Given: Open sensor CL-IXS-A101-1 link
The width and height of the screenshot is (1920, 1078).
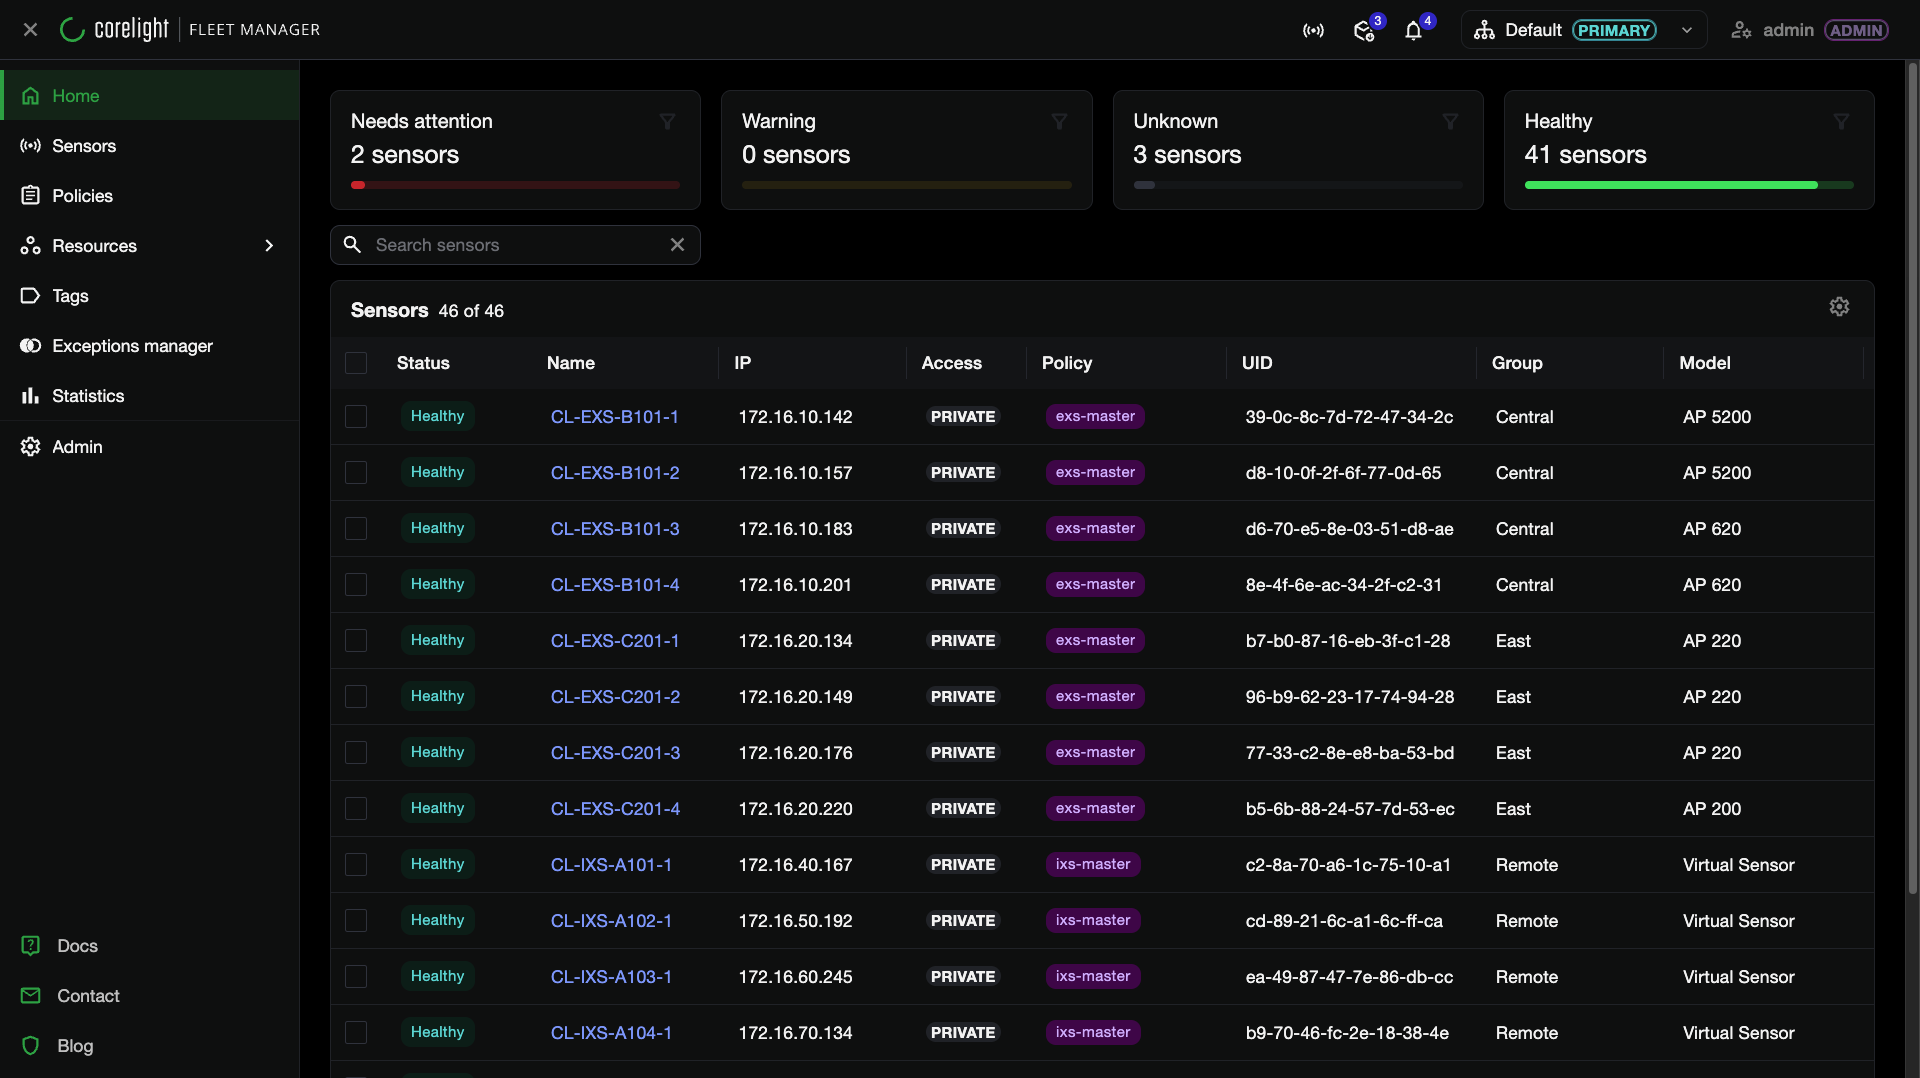Looking at the screenshot, I should pos(611,865).
